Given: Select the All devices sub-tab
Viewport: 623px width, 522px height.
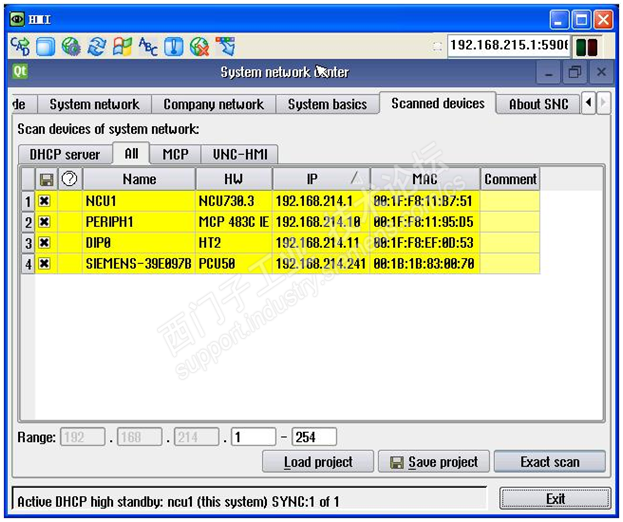Looking at the screenshot, I should tap(132, 153).
